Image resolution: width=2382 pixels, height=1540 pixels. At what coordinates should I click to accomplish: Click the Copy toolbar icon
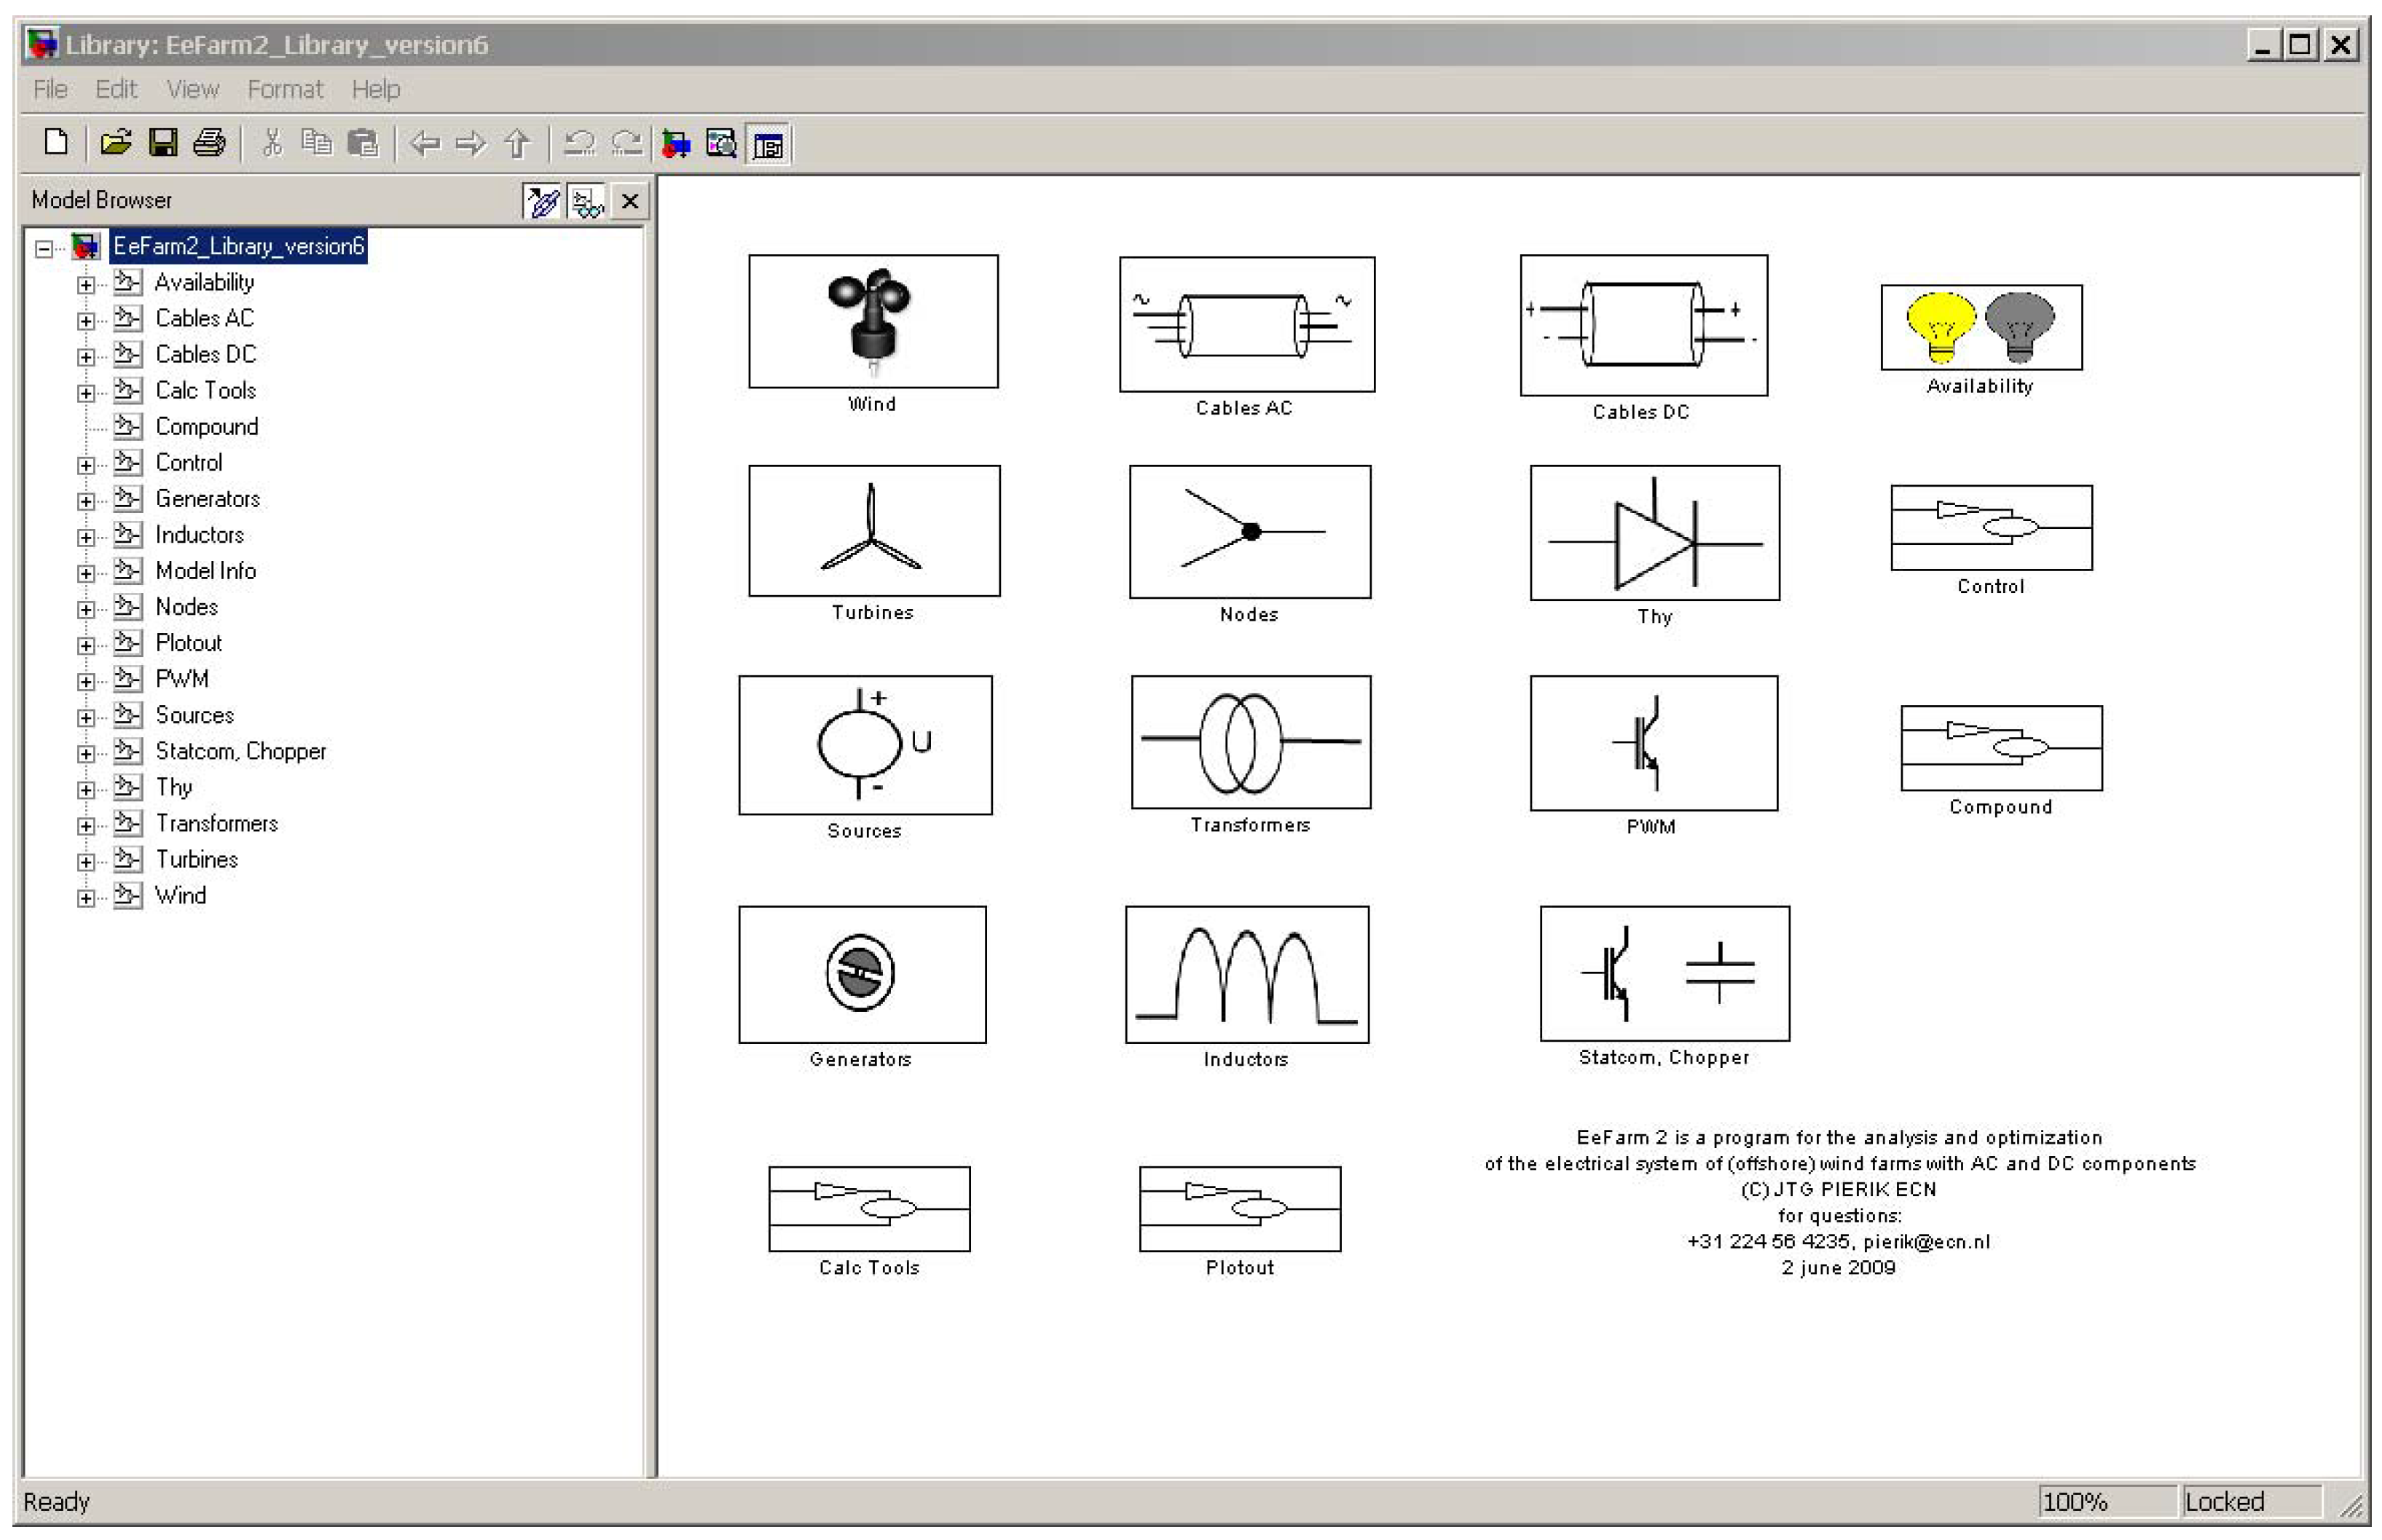(x=316, y=144)
